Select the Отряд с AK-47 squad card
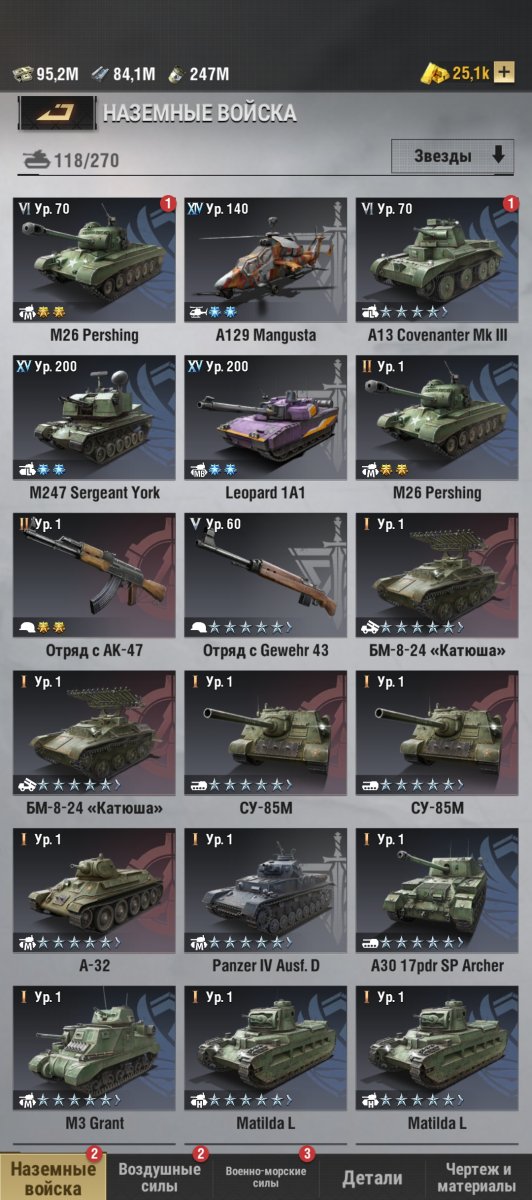 tap(94, 586)
